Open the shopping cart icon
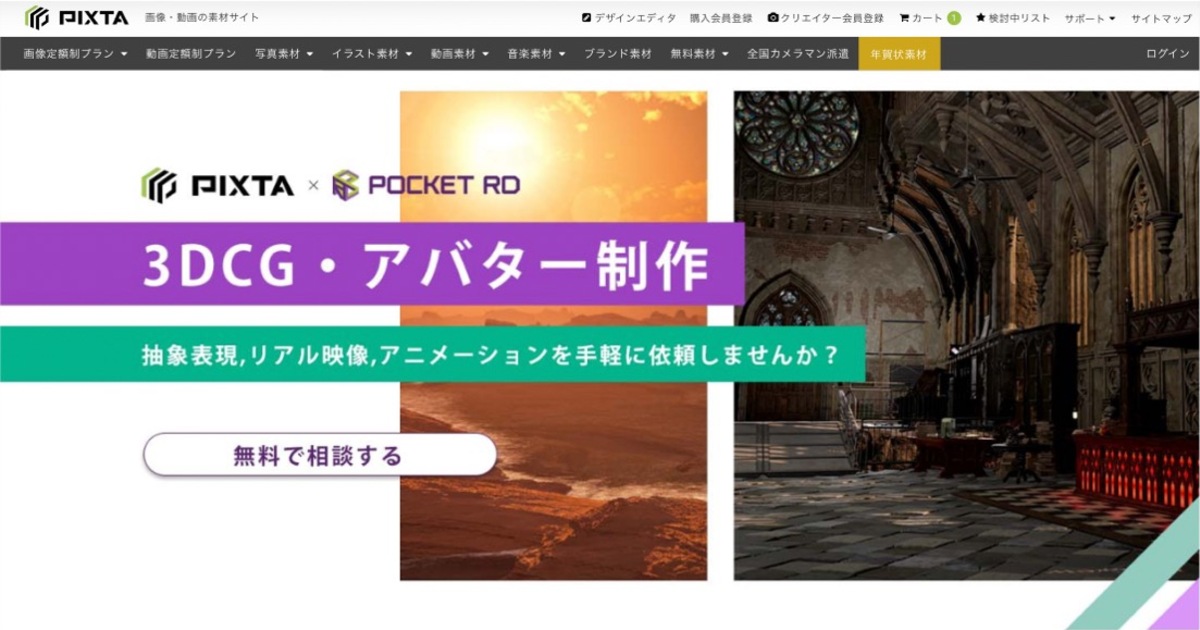The width and height of the screenshot is (1200, 630). [904, 16]
